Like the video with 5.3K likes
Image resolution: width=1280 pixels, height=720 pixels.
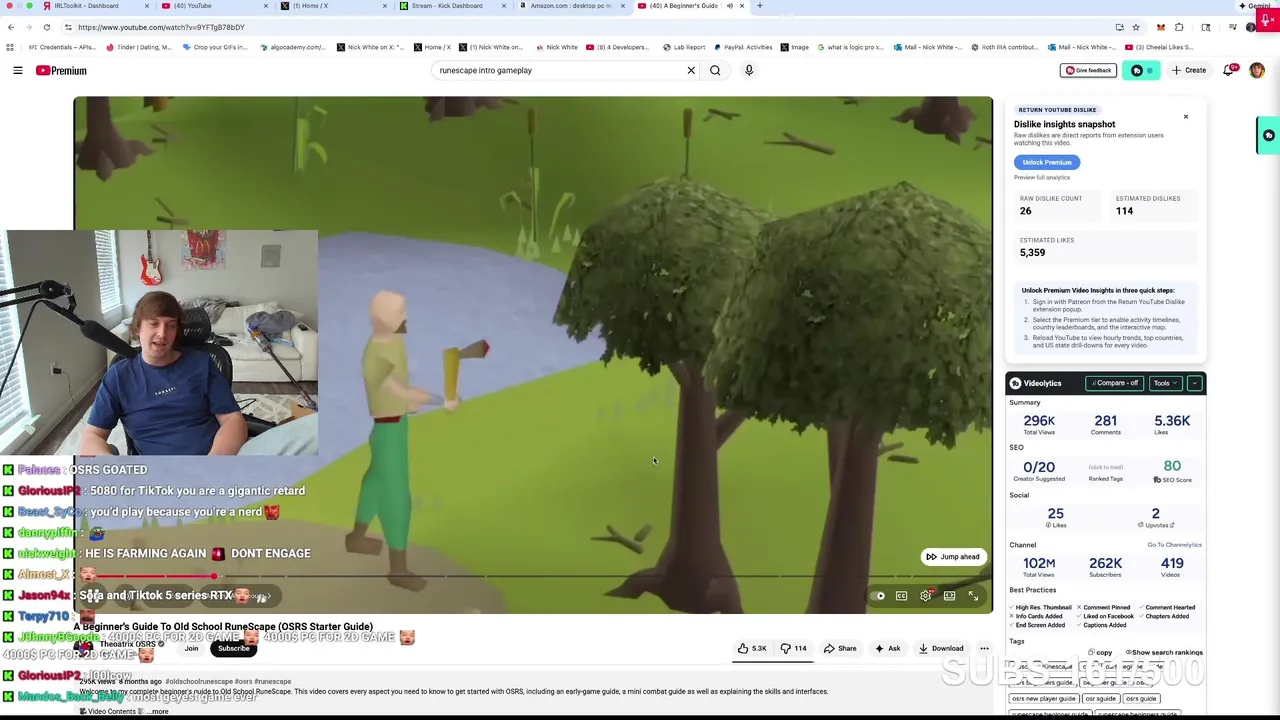click(x=752, y=648)
